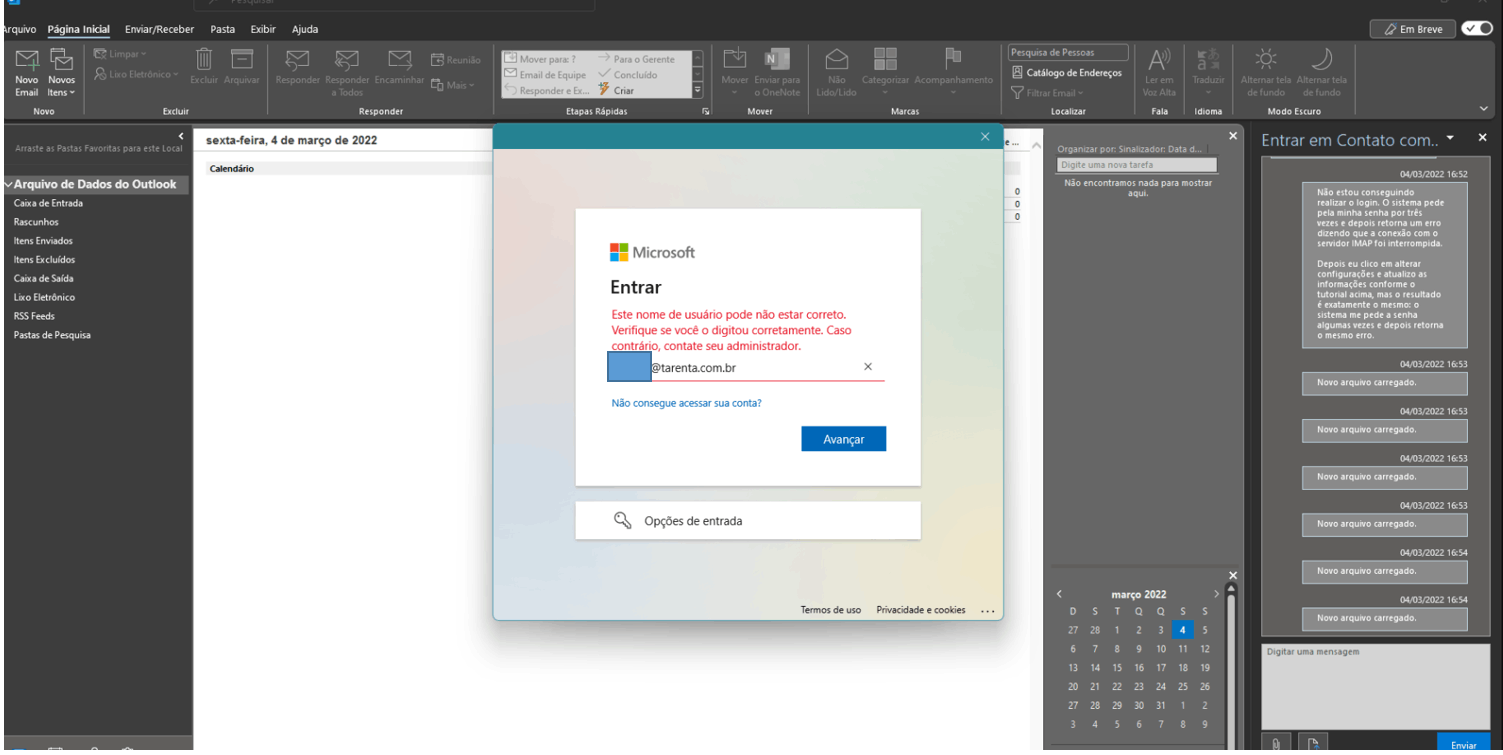Switch to the Enviar/Receber tab

[x=159, y=29]
